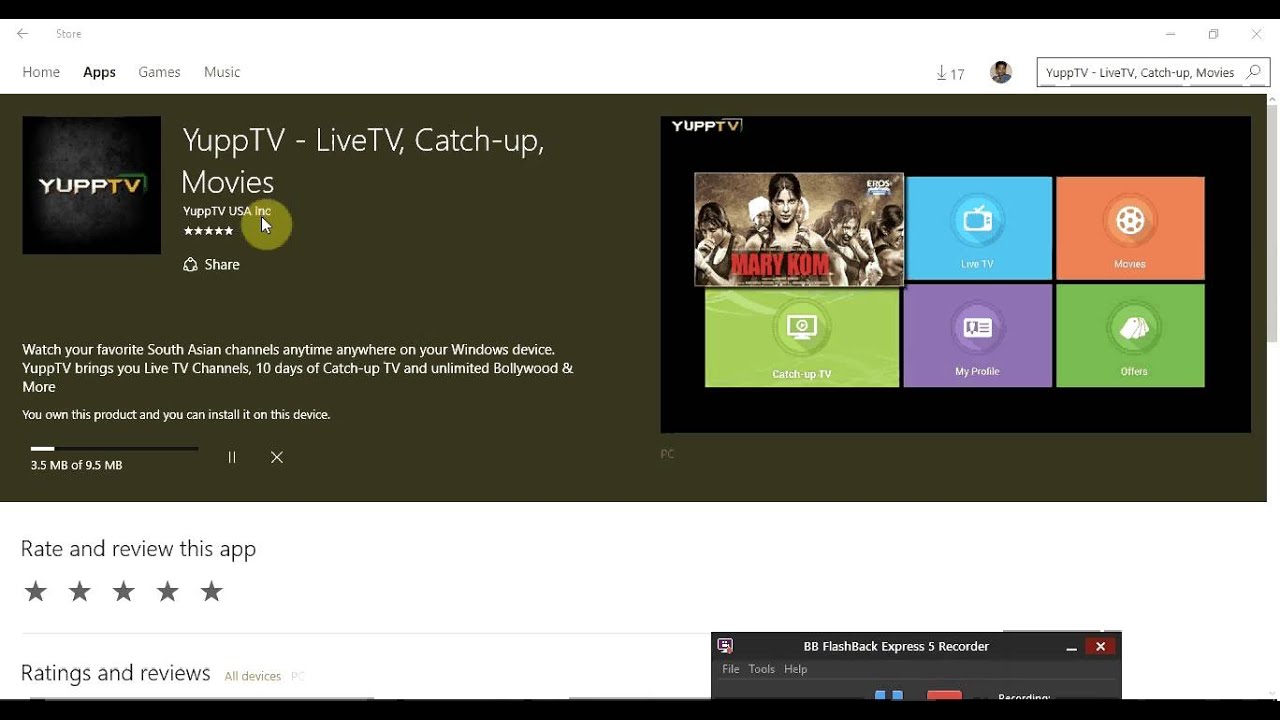Click Mary Kom poster in screenshot
The width and height of the screenshot is (1280, 720).
point(799,229)
